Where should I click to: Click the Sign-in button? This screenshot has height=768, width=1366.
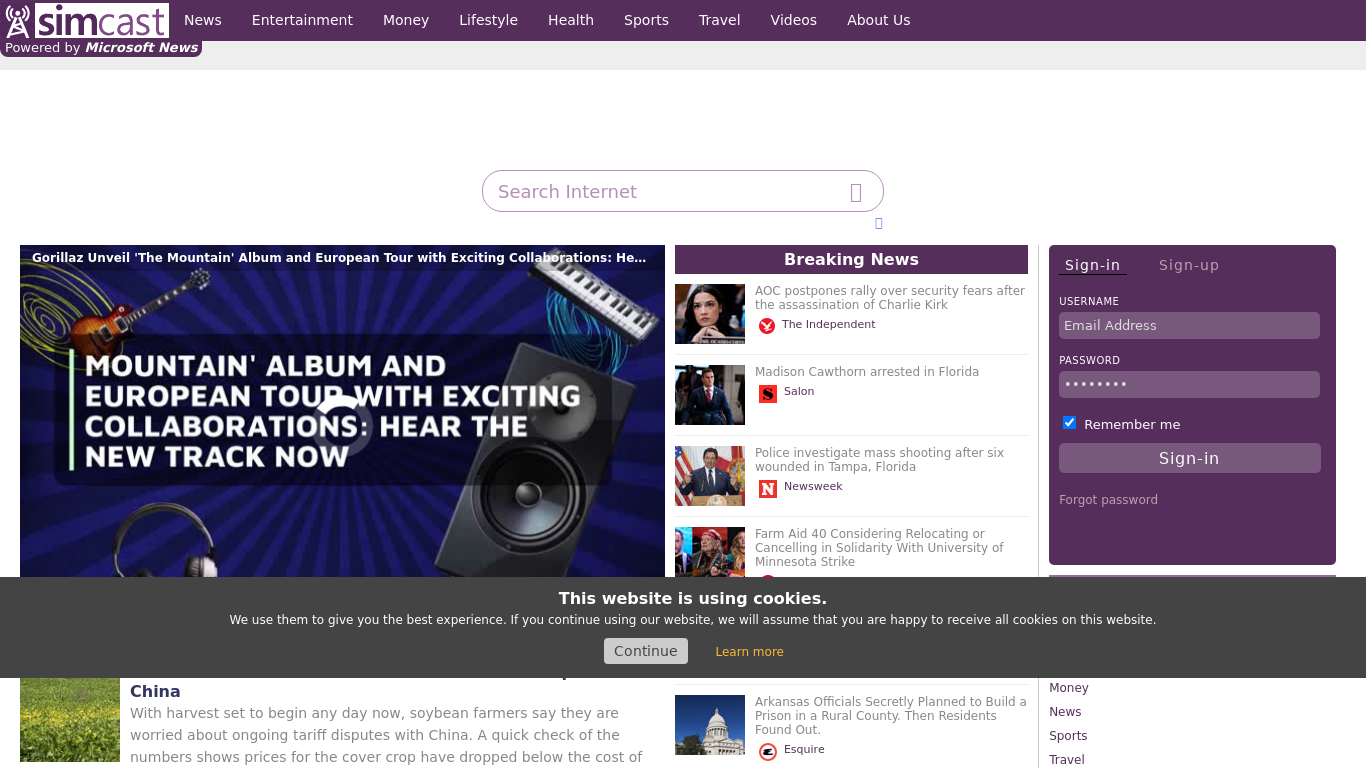[x=1189, y=458]
